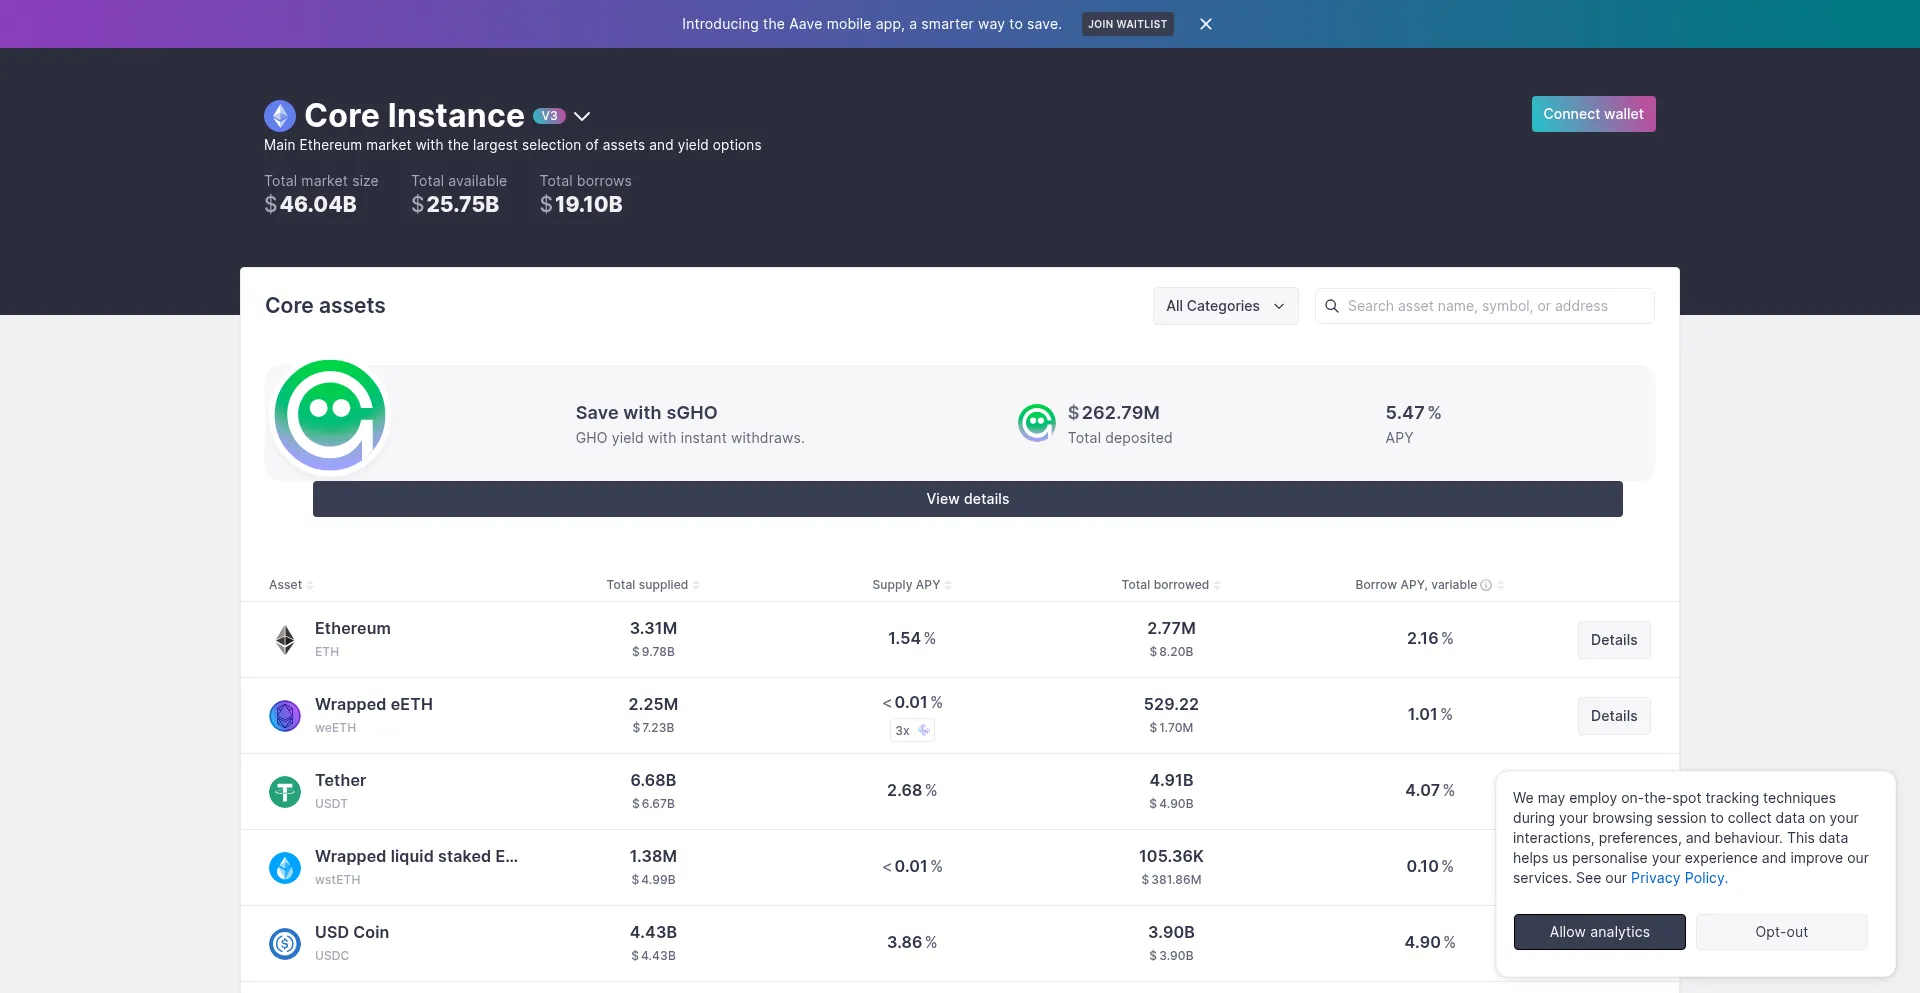This screenshot has height=993, width=1920.
Task: Focus the asset search field
Action: [x=1485, y=306]
